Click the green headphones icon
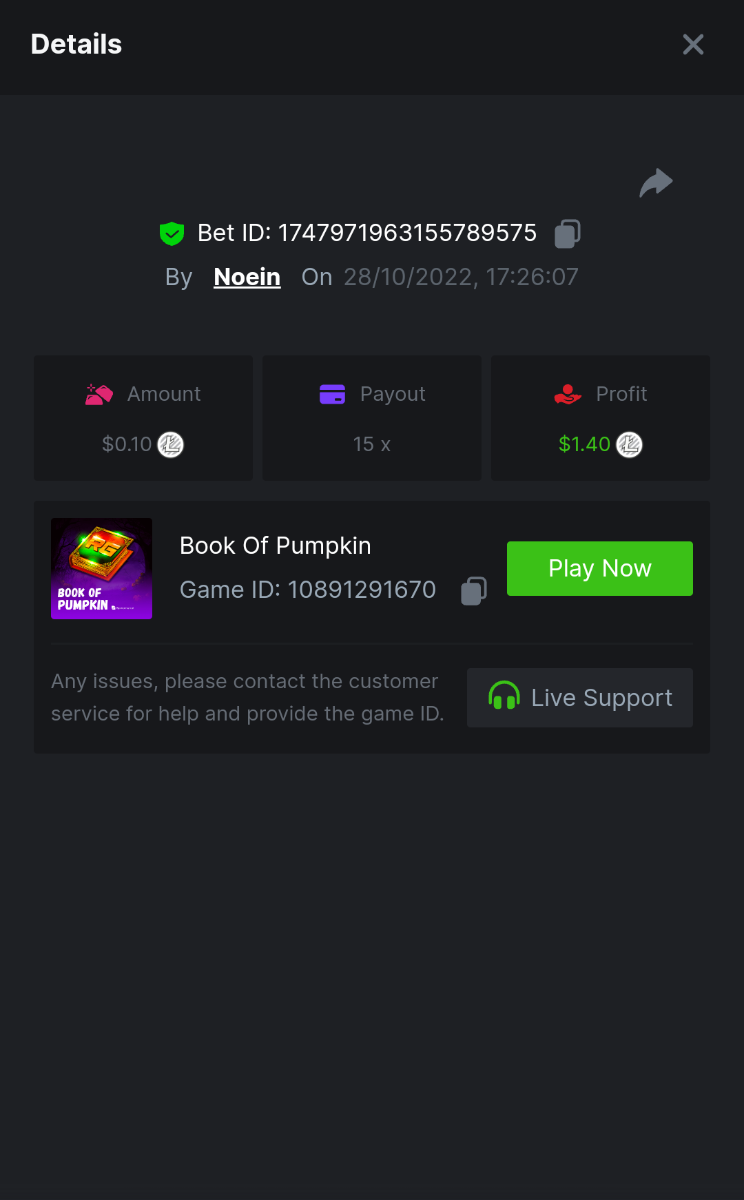Viewport: 744px width, 1200px height. click(504, 697)
